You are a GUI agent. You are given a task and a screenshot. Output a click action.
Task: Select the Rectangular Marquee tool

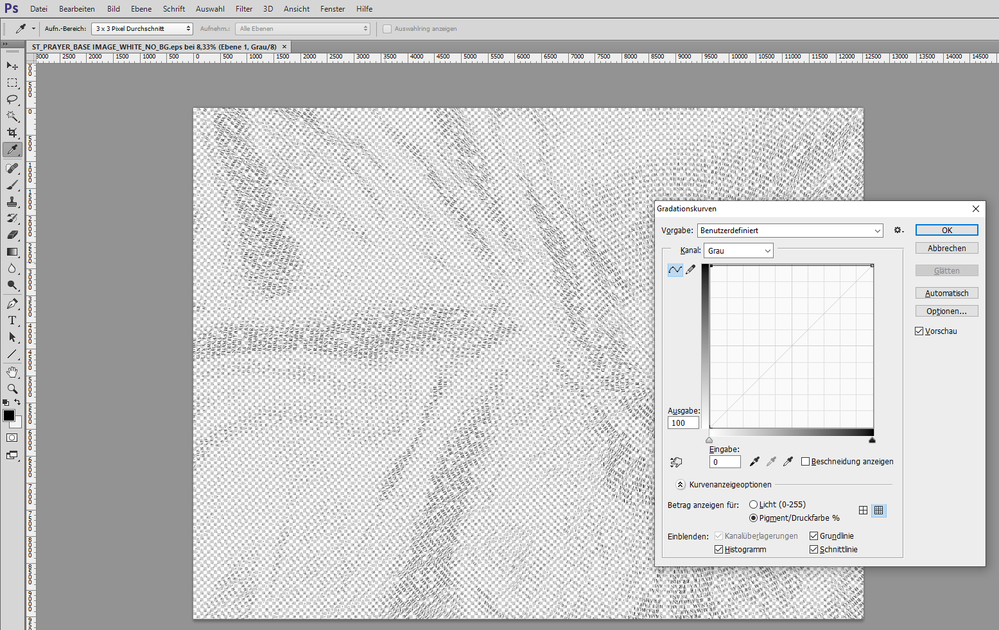12,83
